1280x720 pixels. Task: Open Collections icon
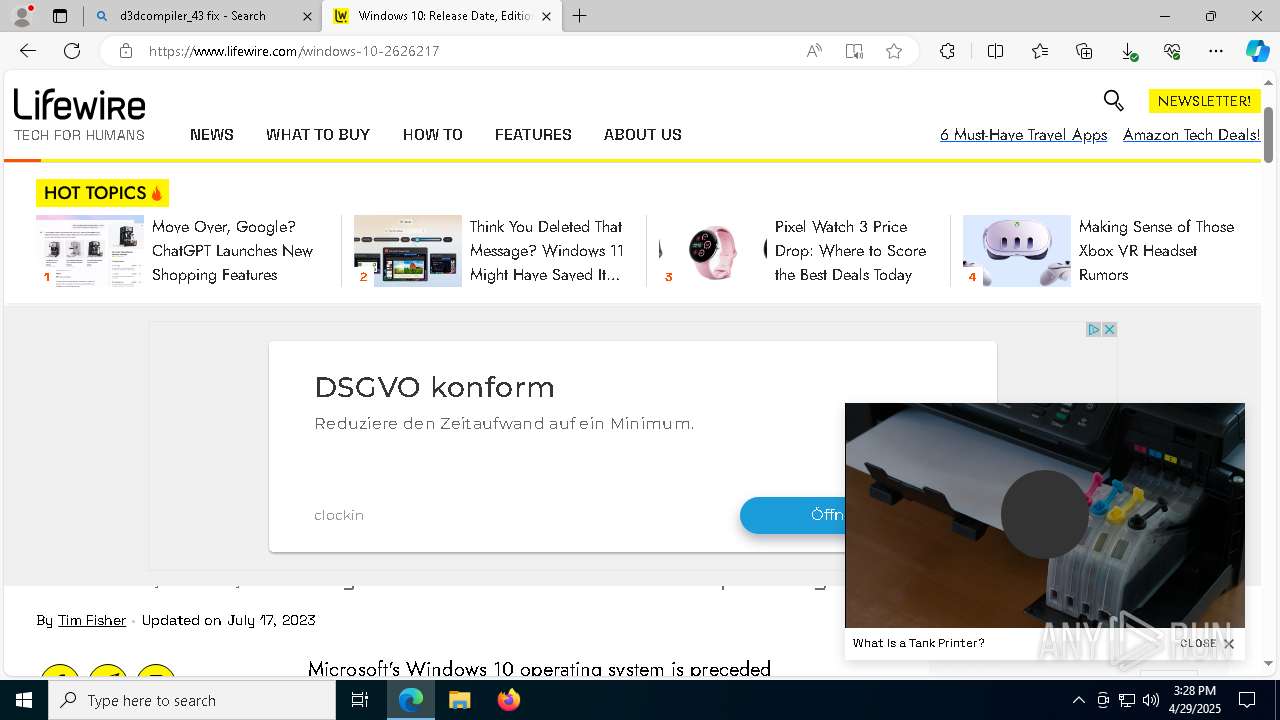tap(1084, 51)
